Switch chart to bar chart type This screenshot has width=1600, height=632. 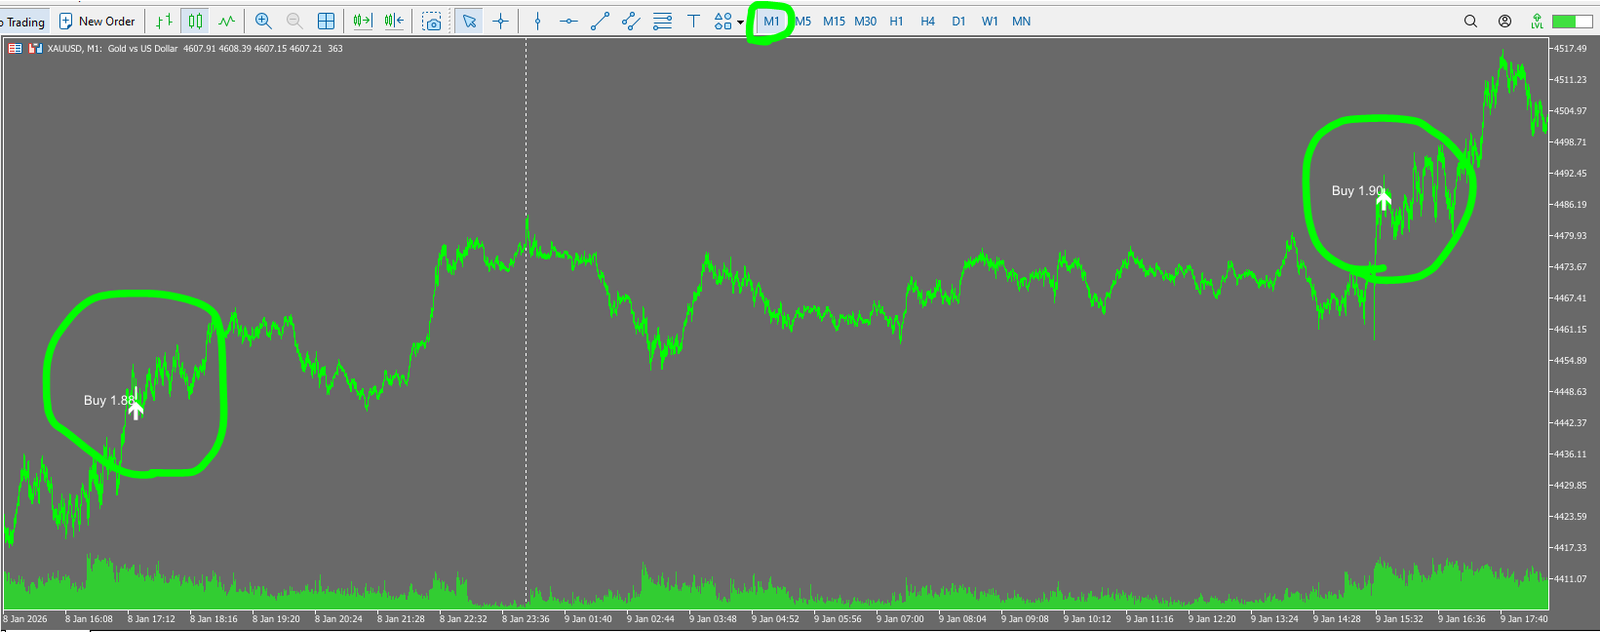164,21
